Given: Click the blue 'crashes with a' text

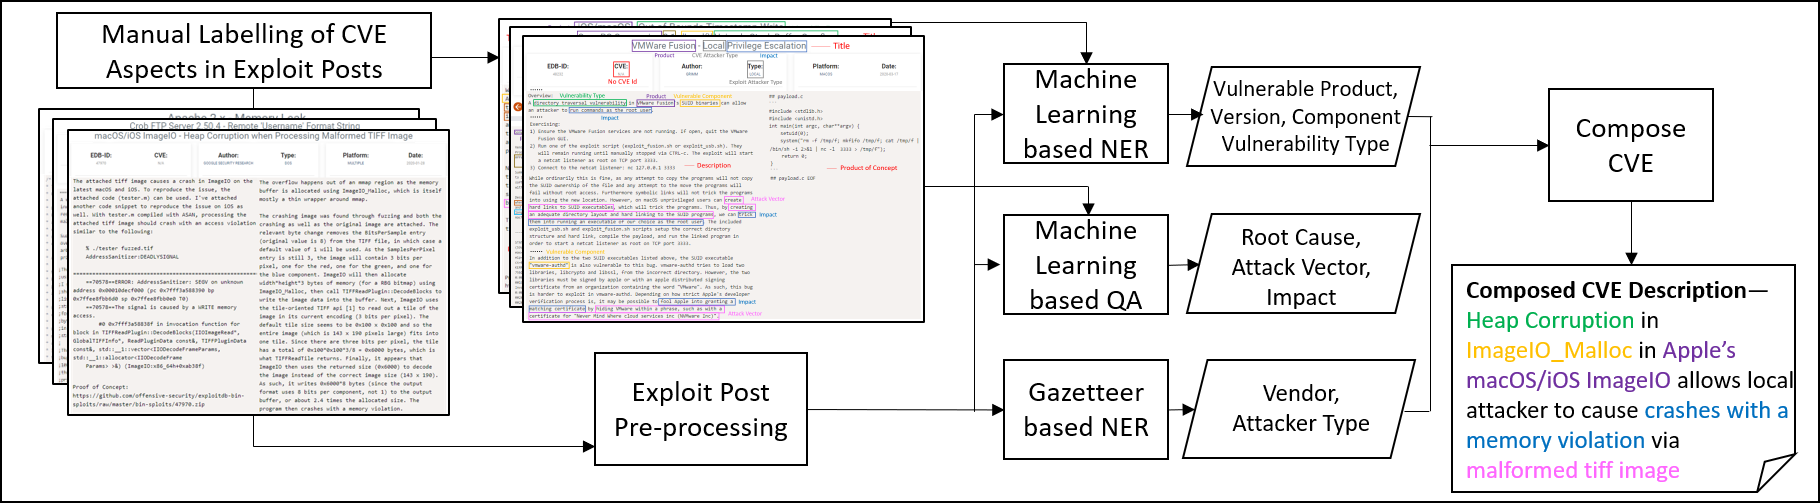Looking at the screenshot, I should [x=1716, y=411].
